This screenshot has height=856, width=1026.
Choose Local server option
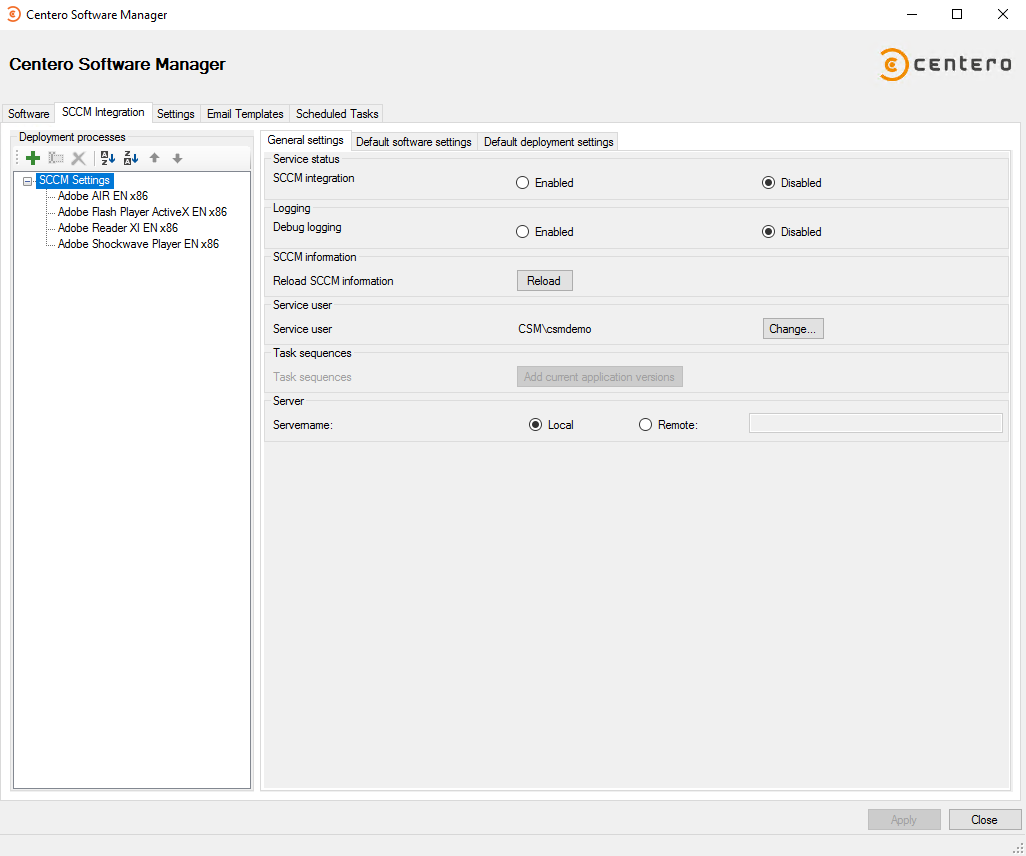click(535, 425)
